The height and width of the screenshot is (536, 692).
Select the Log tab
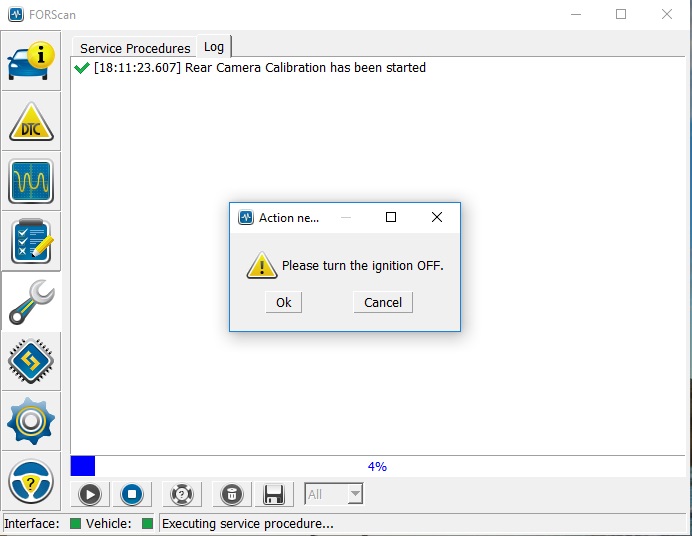coord(214,46)
